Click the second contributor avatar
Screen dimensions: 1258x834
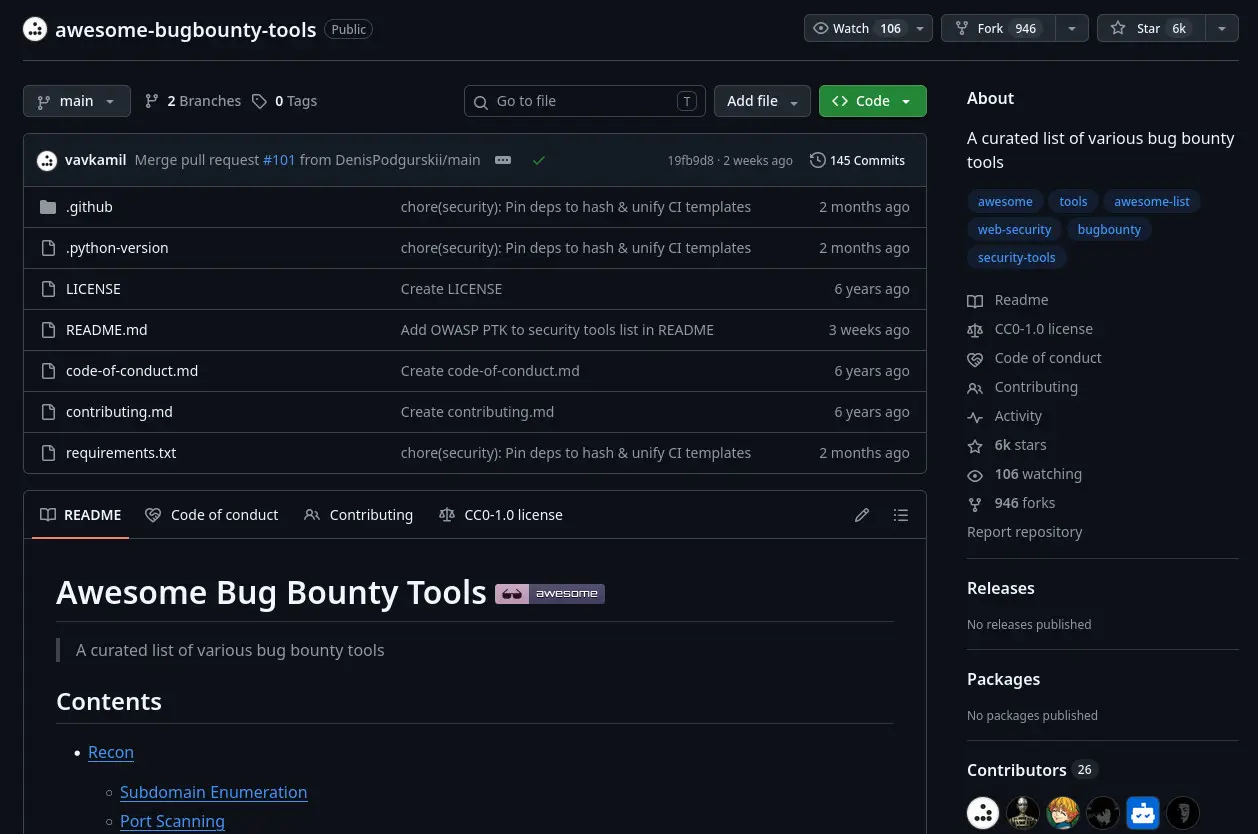pos(1023,813)
